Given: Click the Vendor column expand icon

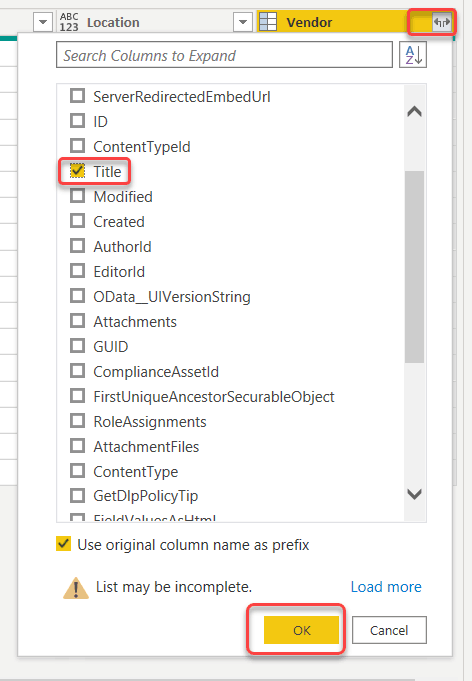Looking at the screenshot, I should click(x=442, y=22).
